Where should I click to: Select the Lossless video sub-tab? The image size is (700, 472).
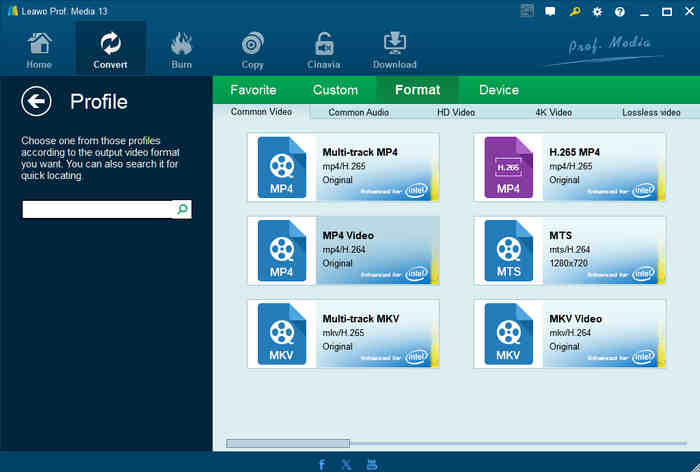[651, 113]
